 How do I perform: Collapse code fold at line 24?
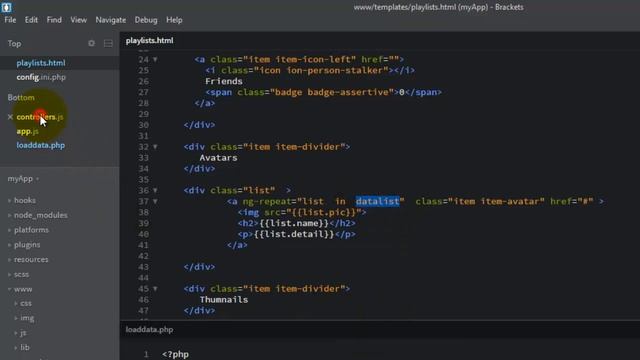pyautogui.click(x=155, y=60)
